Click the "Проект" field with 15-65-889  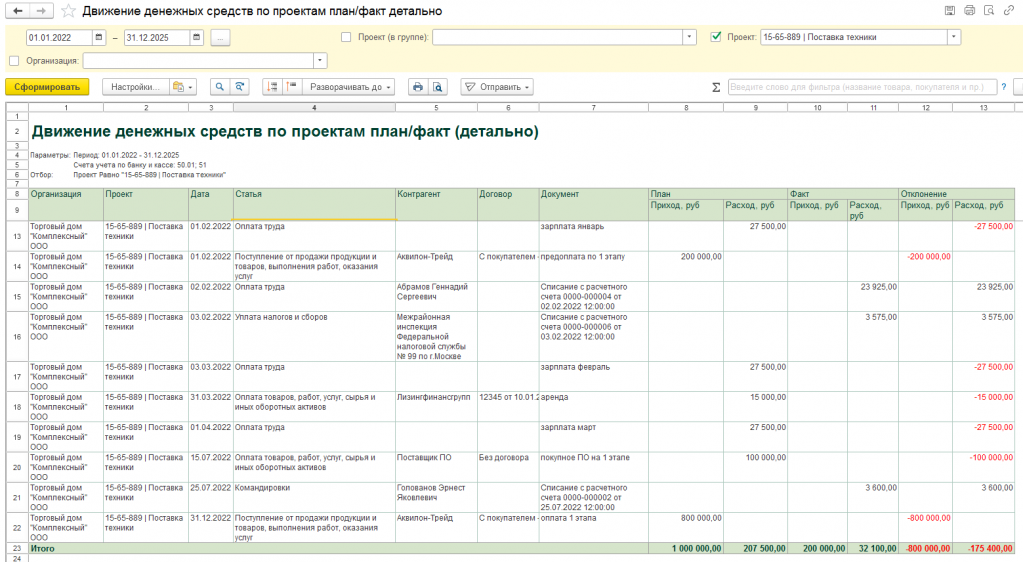pyautogui.click(x=853, y=37)
